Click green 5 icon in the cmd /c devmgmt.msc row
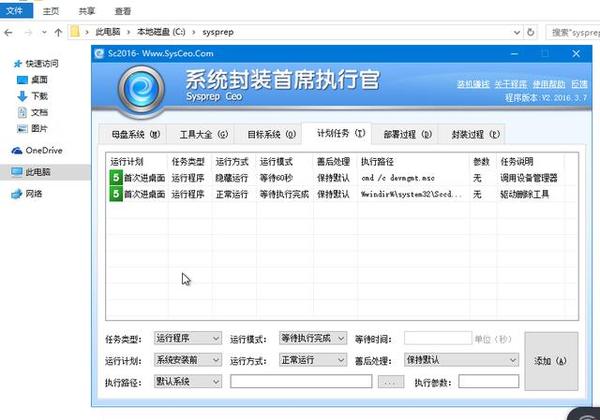This screenshot has width=600, height=420. pyautogui.click(x=116, y=178)
